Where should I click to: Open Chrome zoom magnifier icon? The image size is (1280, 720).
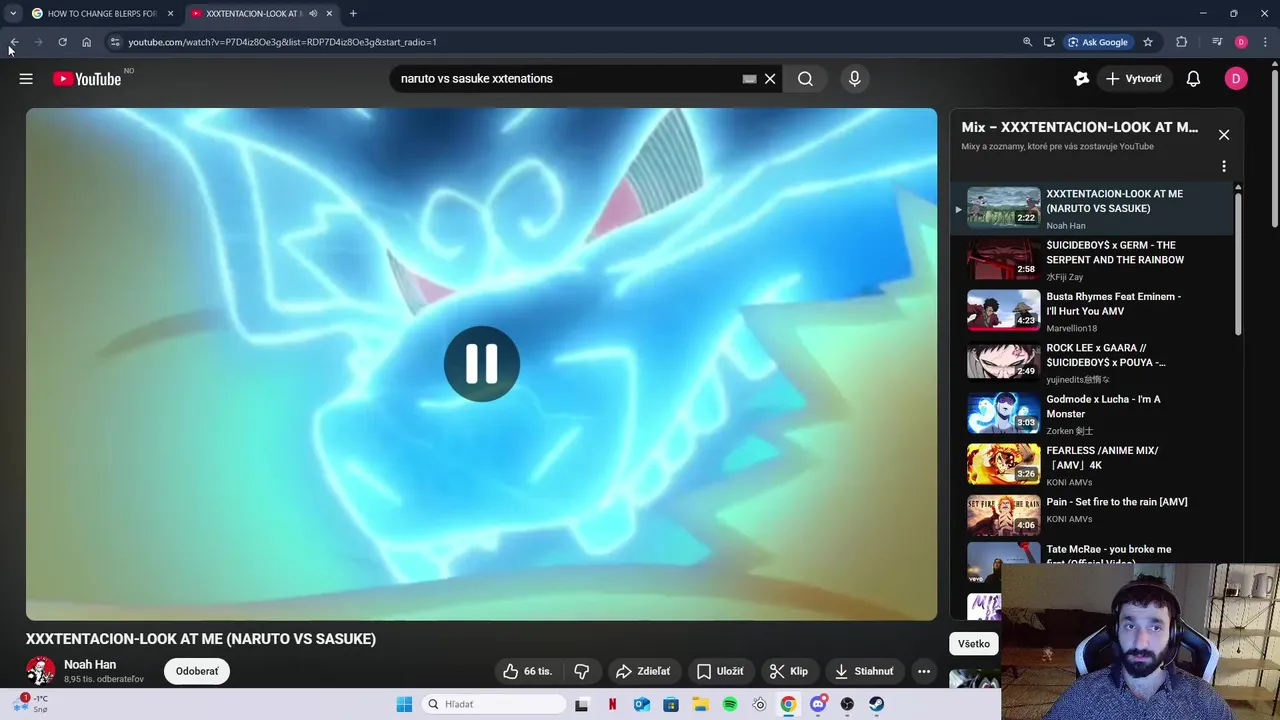pos(1027,42)
